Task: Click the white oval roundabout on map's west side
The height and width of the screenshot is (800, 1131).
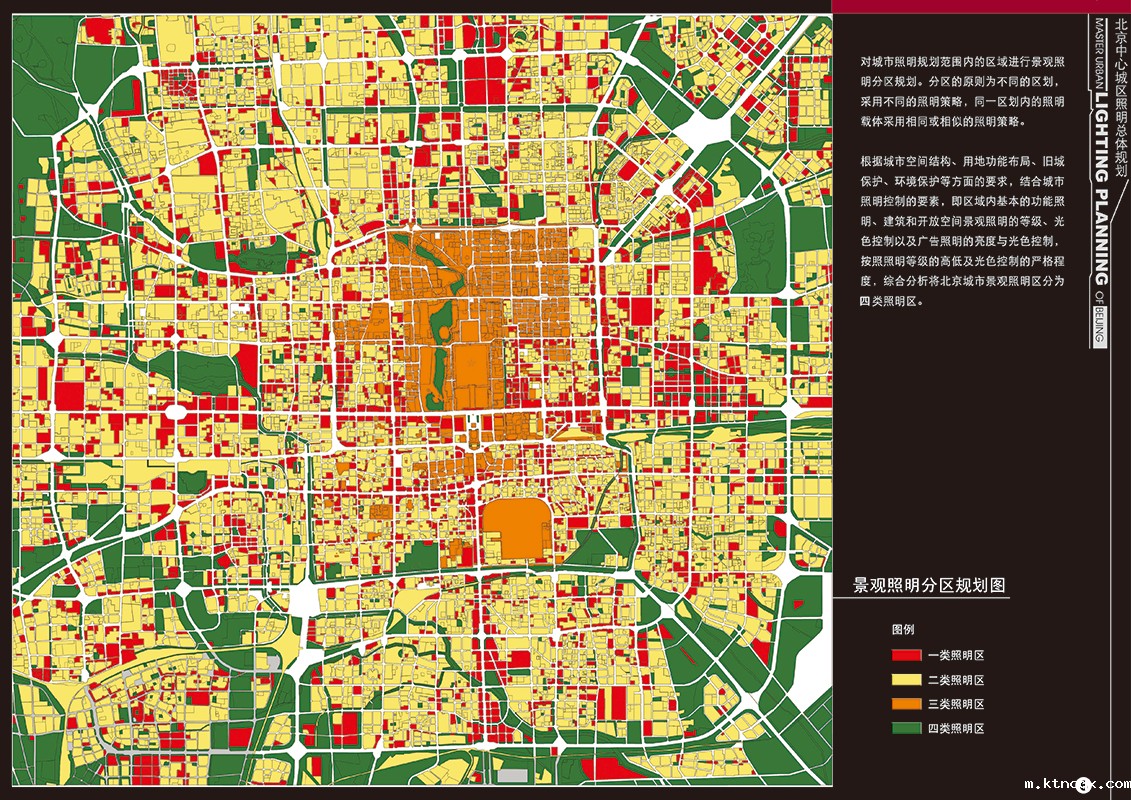Action: (x=175, y=411)
